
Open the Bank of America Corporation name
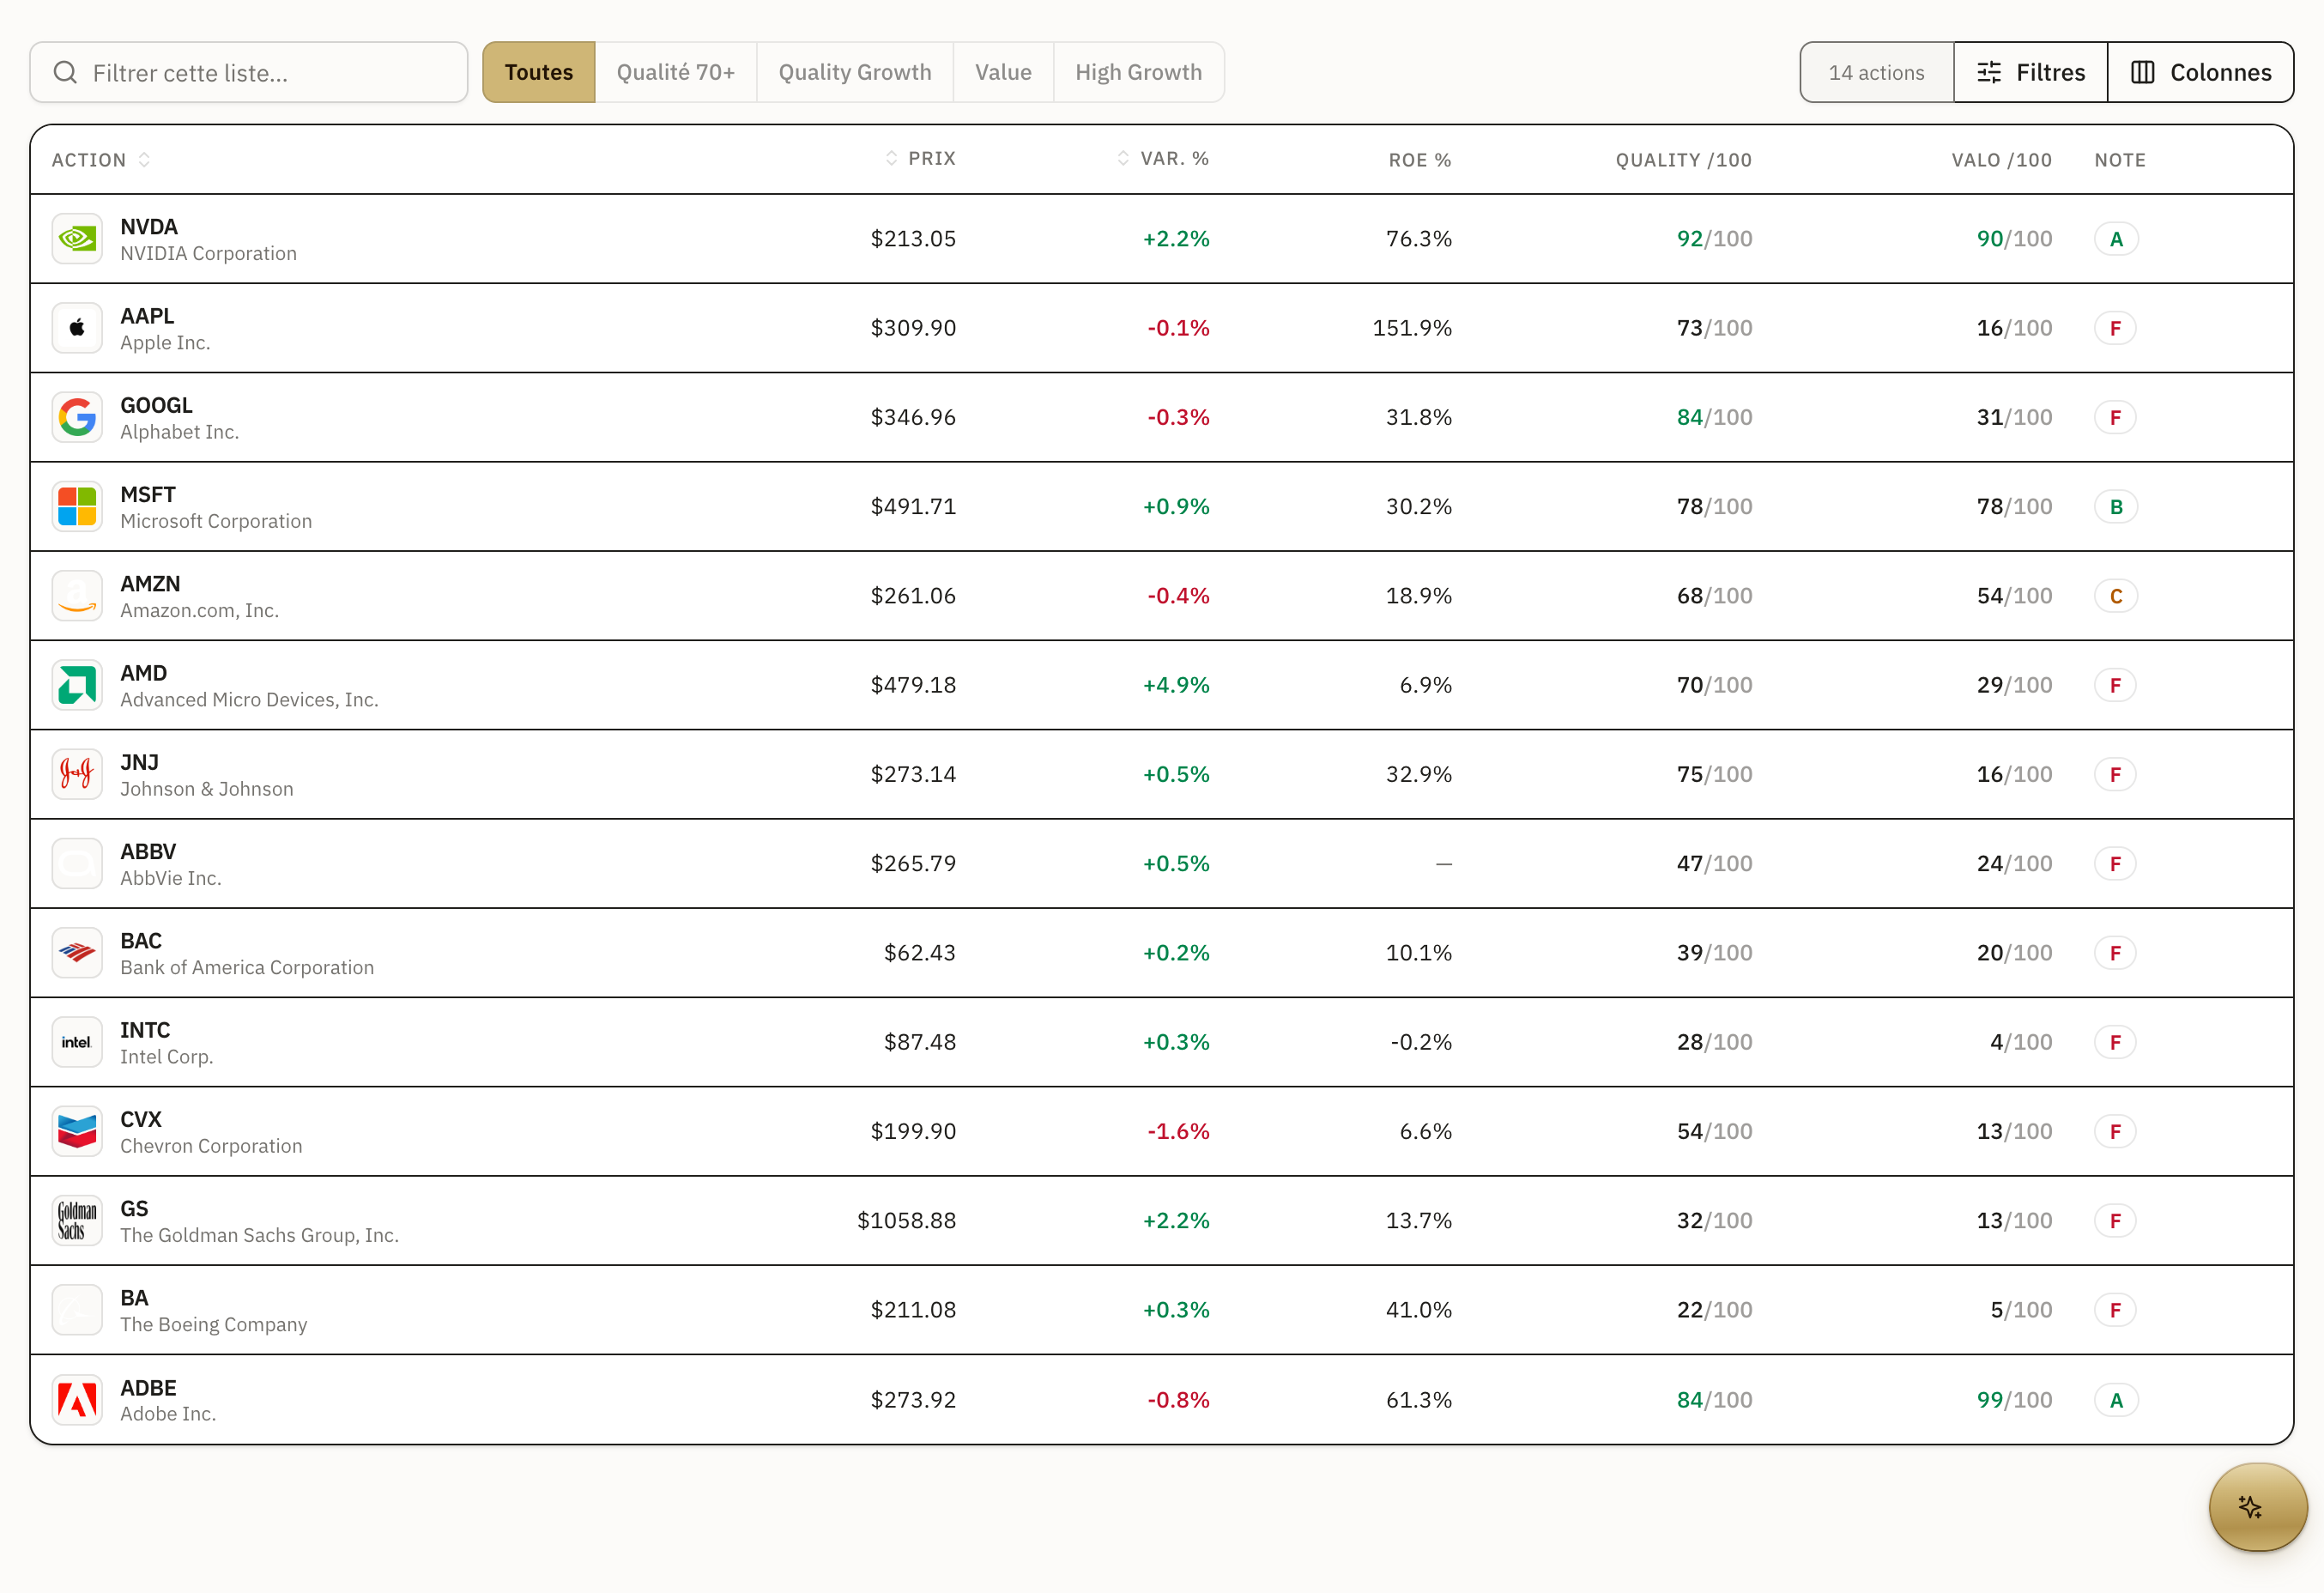pos(247,967)
